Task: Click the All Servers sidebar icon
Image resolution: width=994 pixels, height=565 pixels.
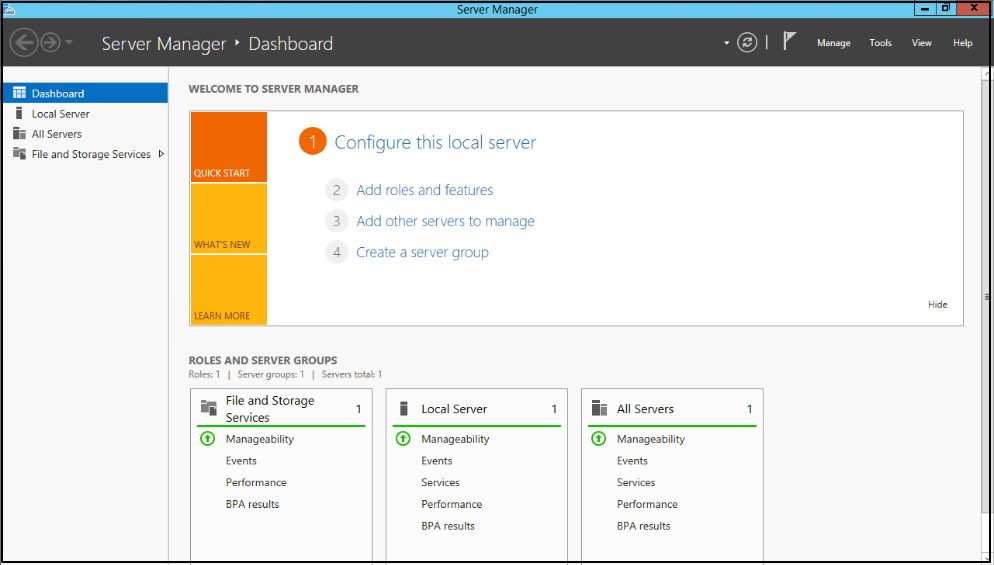Action: click(20, 134)
